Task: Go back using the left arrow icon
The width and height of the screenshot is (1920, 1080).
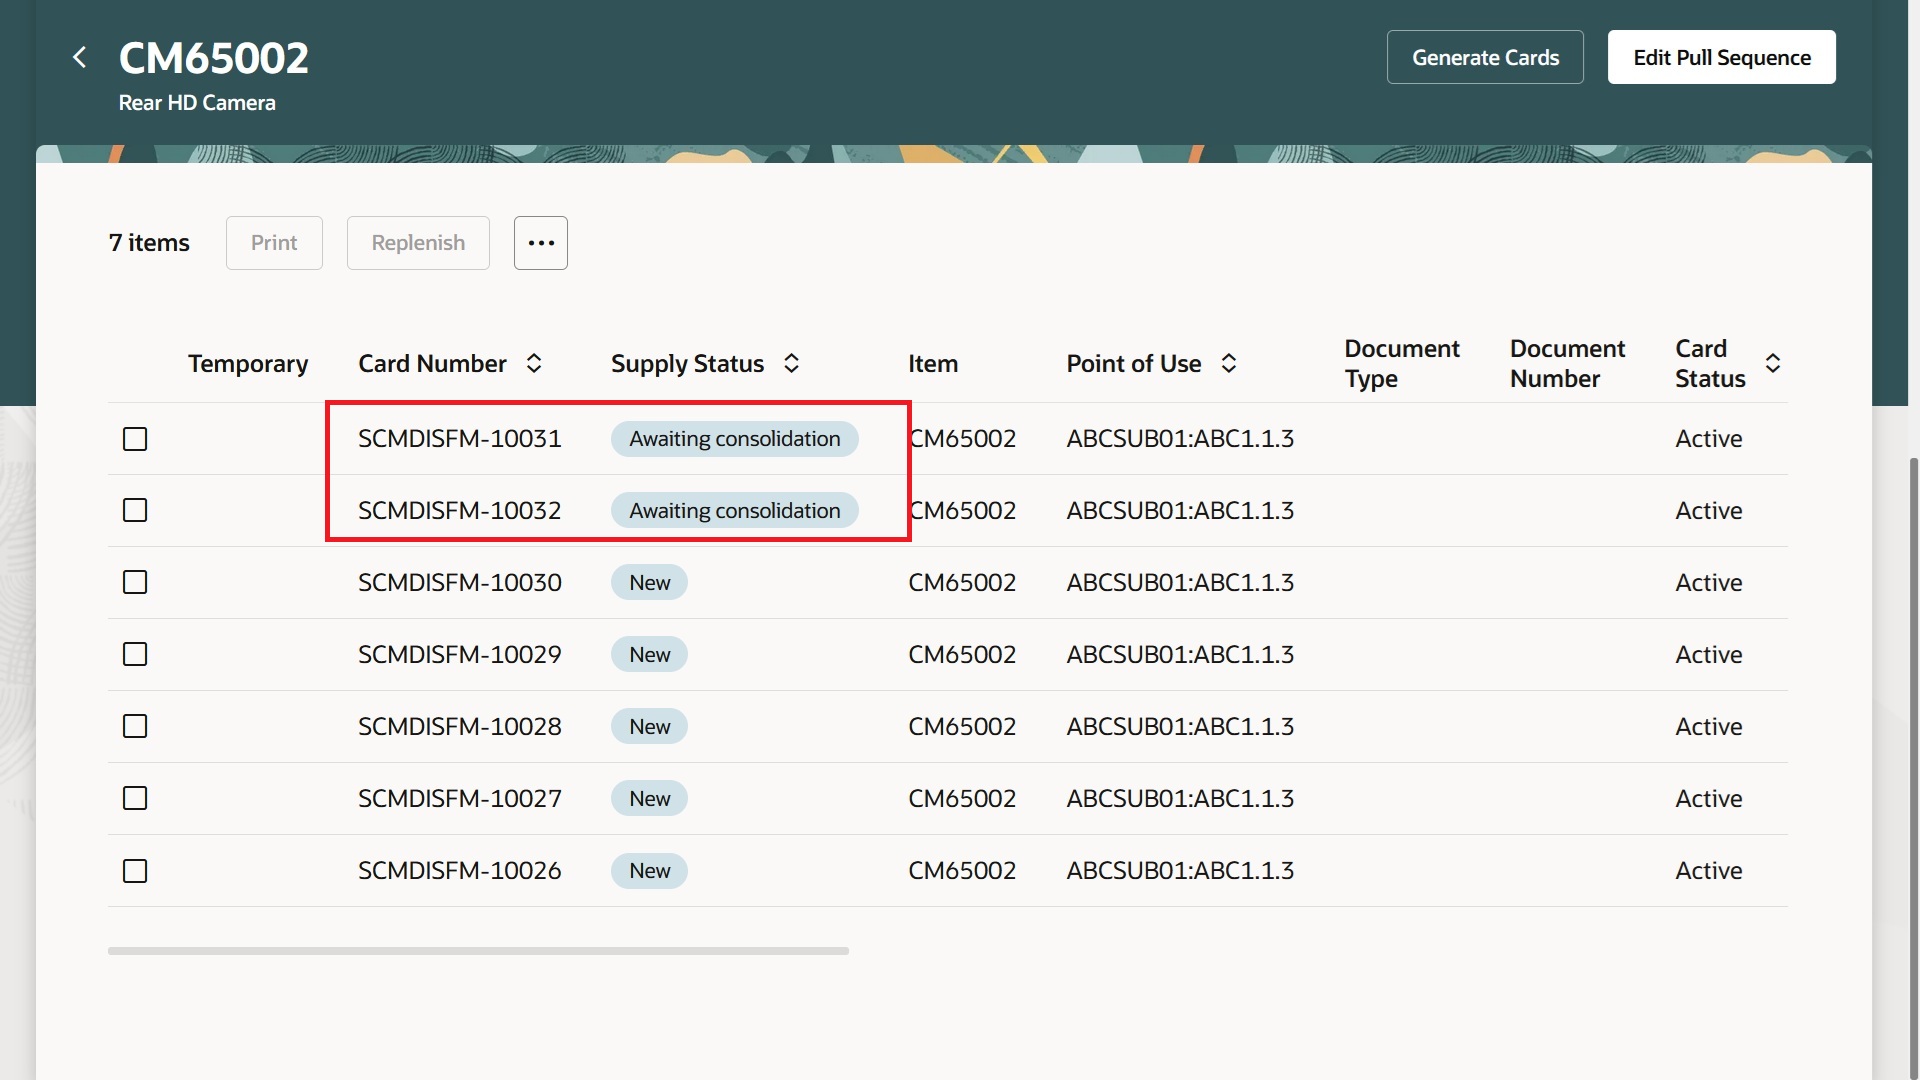Action: 80,58
